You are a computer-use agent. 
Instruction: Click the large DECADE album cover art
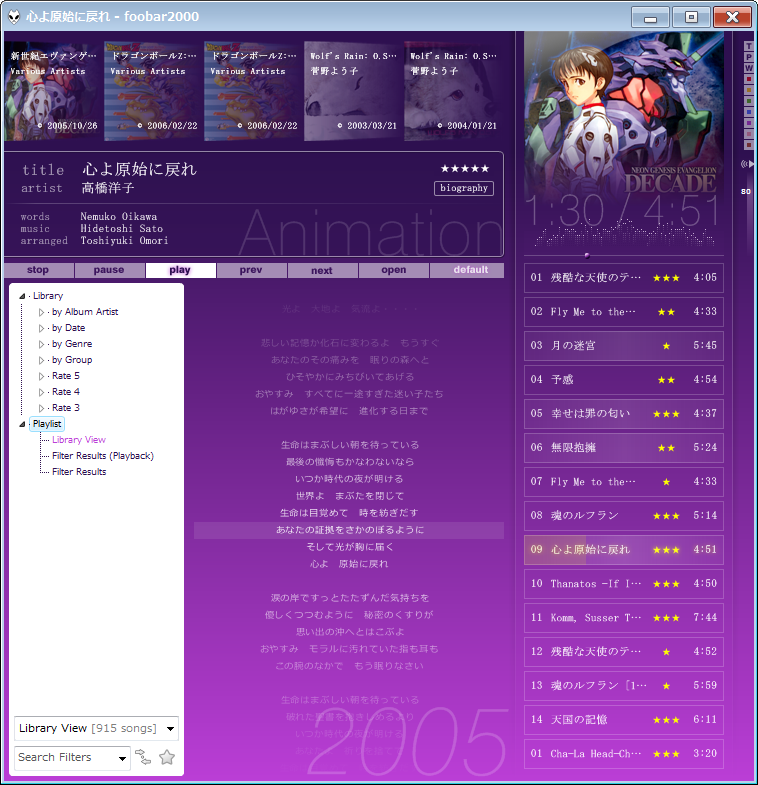click(x=624, y=115)
